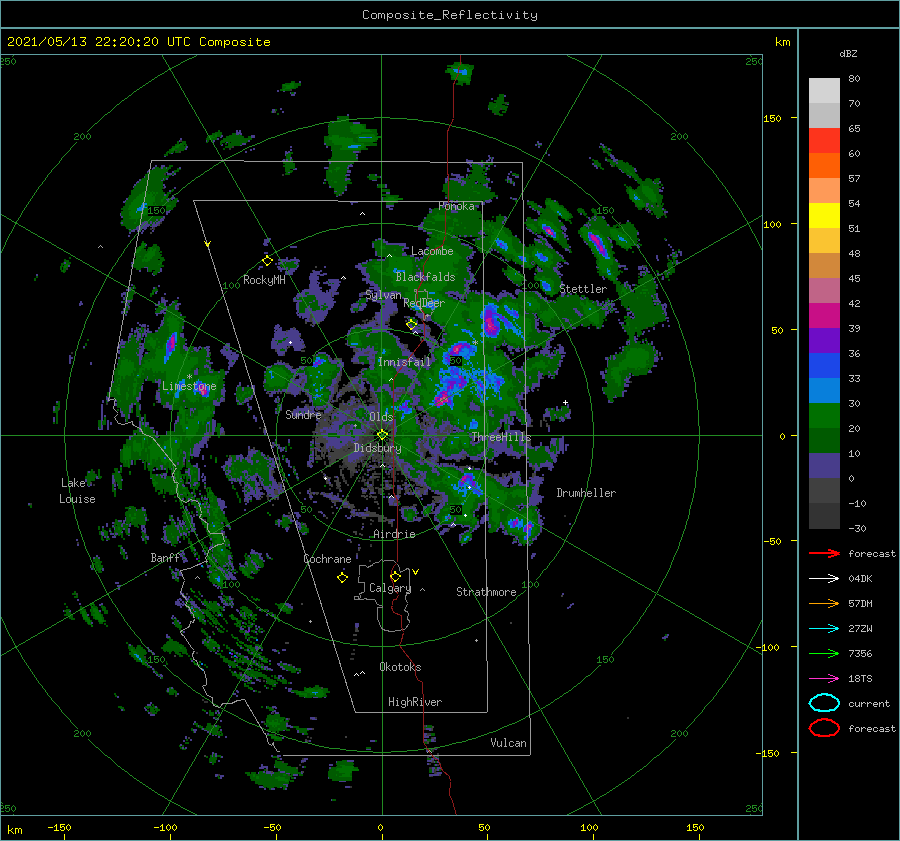Click the cyan 'current' ellipse legend symbol

824,703
